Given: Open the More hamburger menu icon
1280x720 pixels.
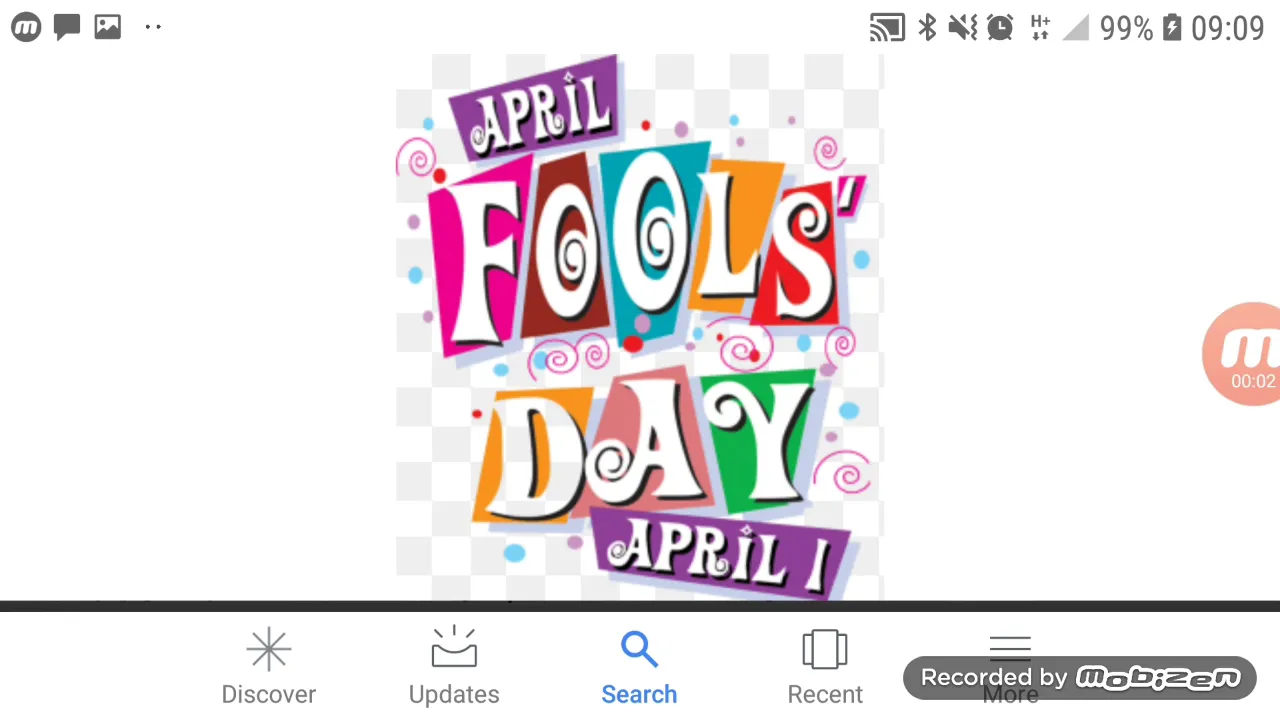Looking at the screenshot, I should coord(1010,648).
